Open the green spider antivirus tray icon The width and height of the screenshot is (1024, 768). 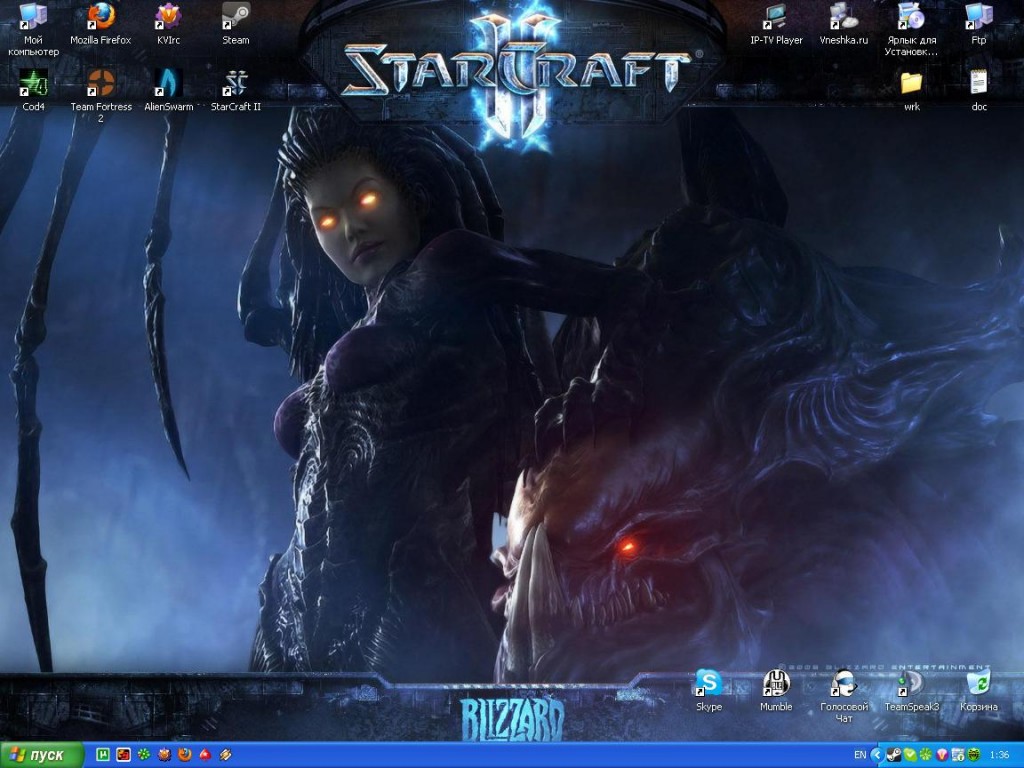pyautogui.click(x=973, y=756)
